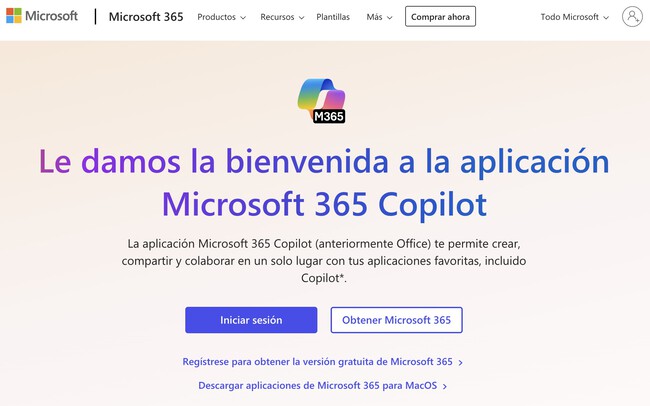Viewport: 650px width, 406px height.
Task: Click the chevron beside Recursos
Action: [x=303, y=18]
